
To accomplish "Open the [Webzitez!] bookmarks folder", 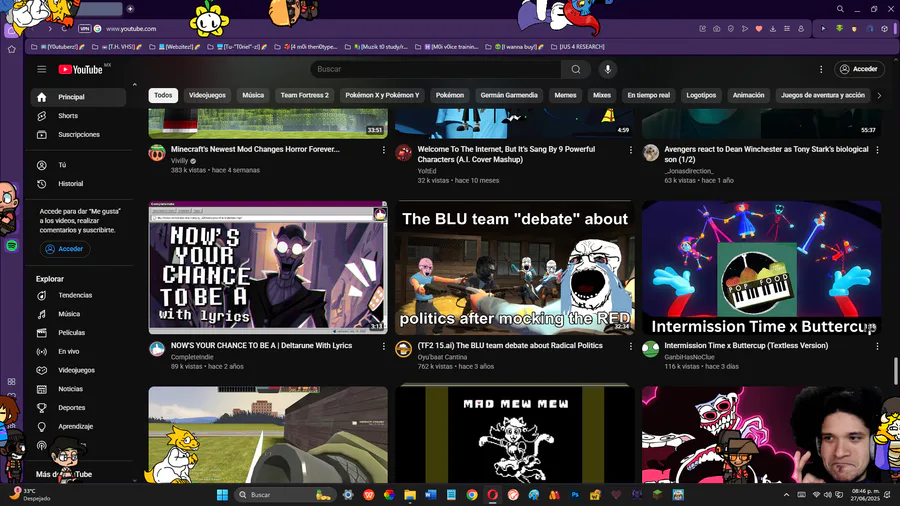I will 175,47.
